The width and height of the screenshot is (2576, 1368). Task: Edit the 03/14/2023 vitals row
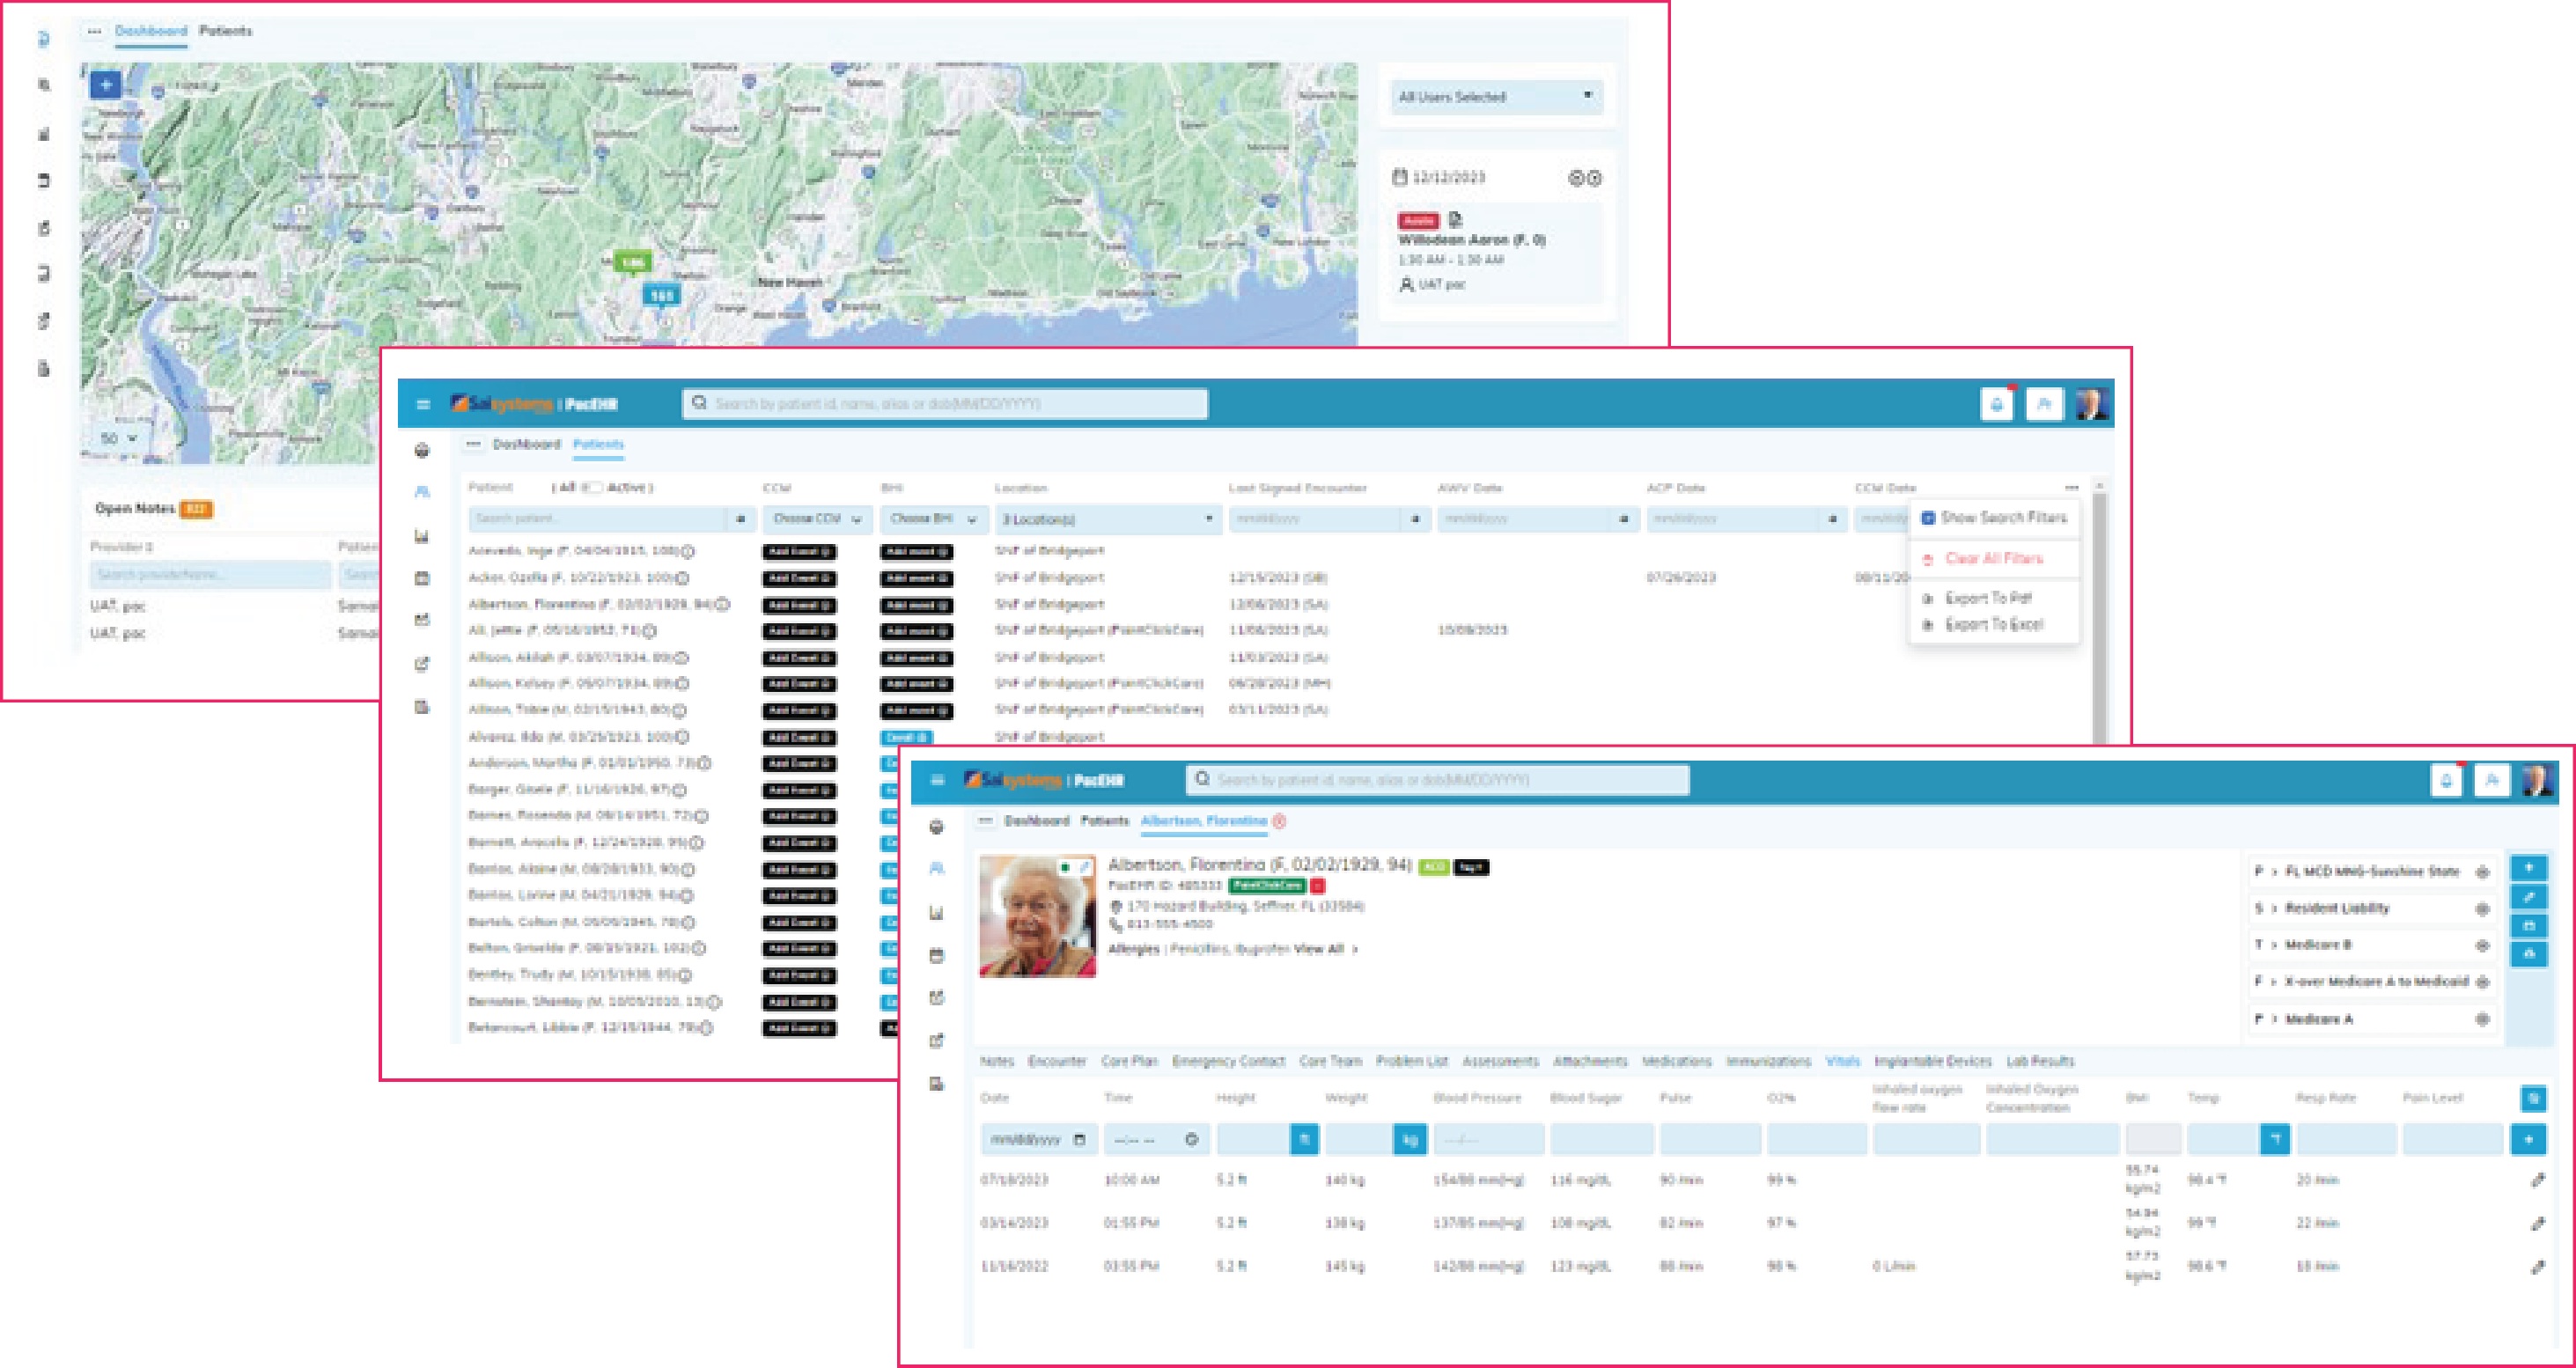[x=2538, y=1223]
